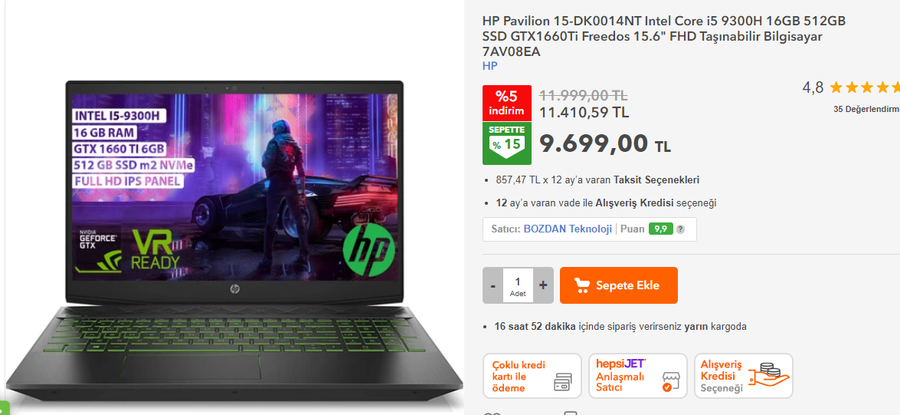This screenshot has height=415, width=900.
Task: Open seller BOZDAN Teknoloji link
Action: tap(568, 229)
